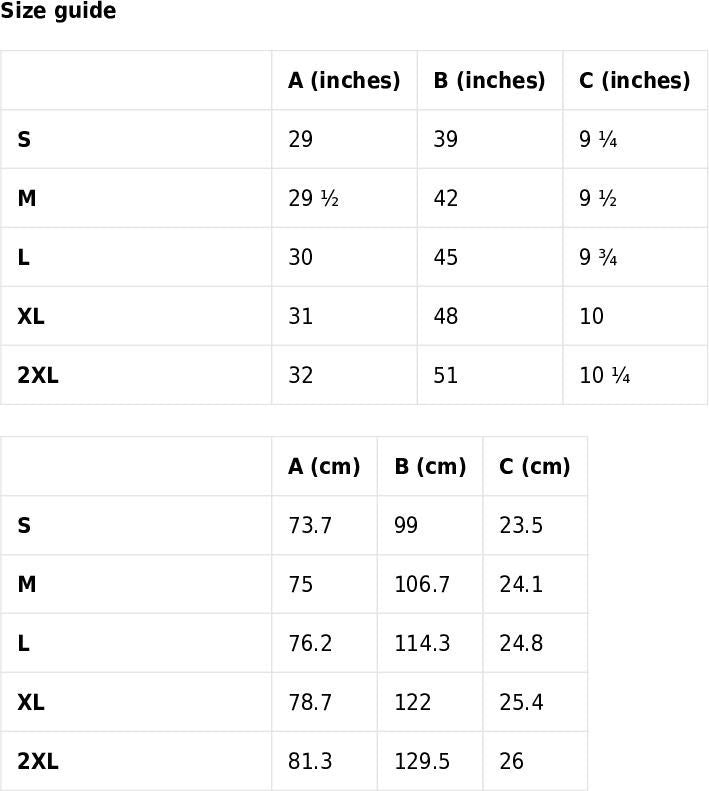Click the 122 value for size XL
Screen dimensions: 709x791
[413, 703]
